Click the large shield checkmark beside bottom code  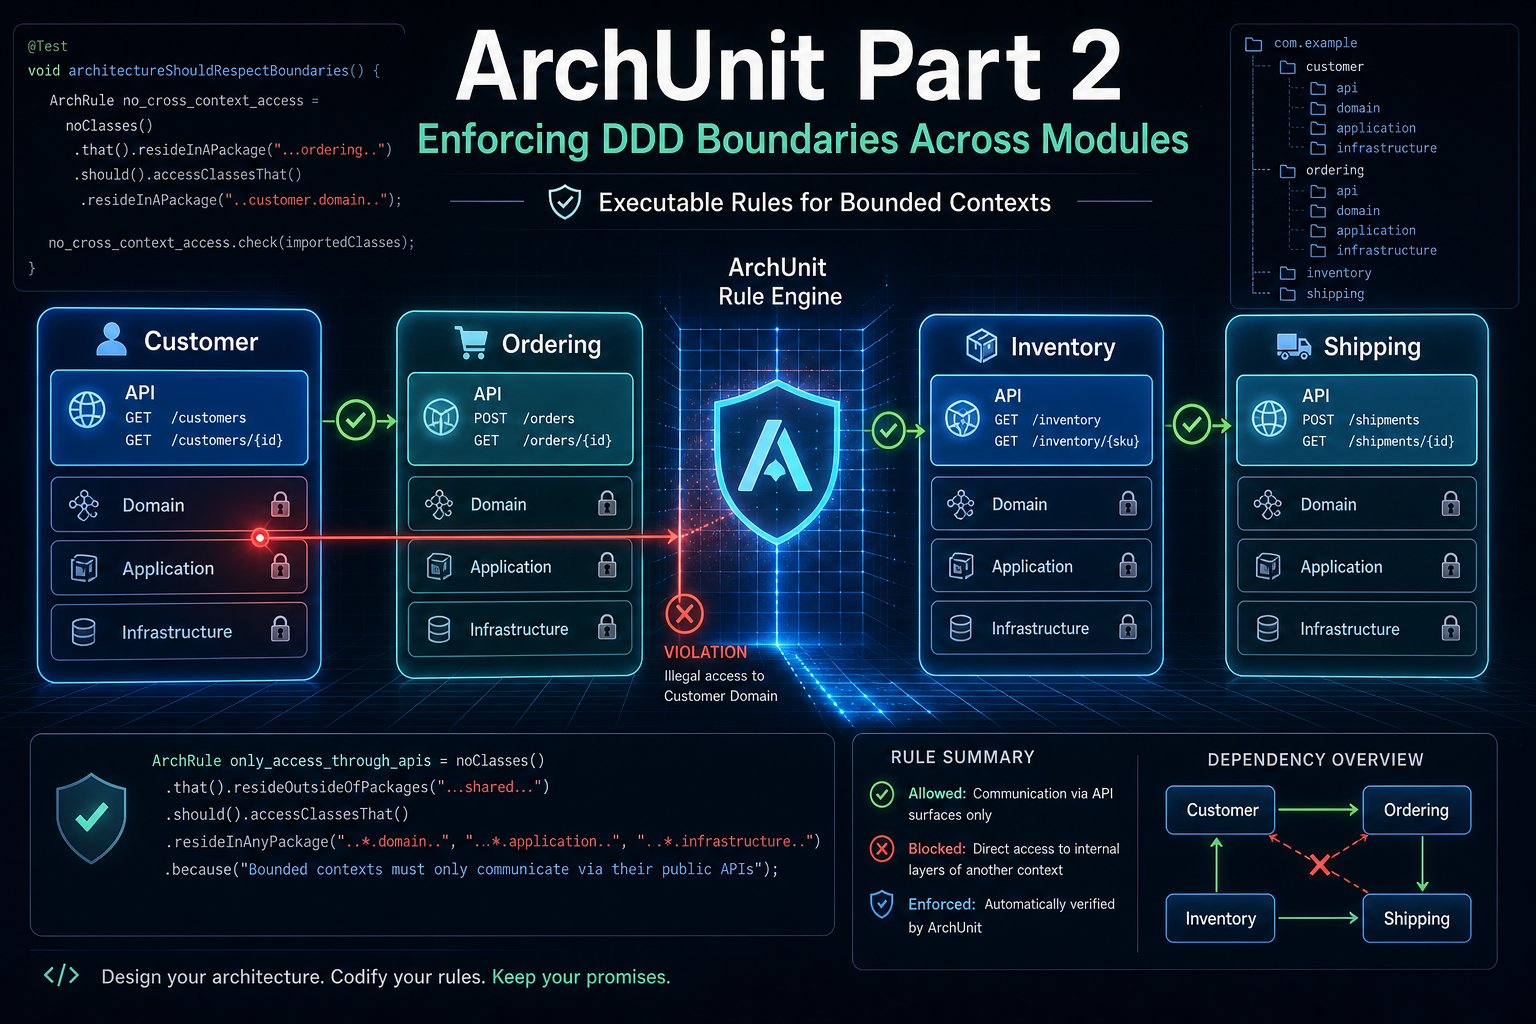(x=91, y=818)
